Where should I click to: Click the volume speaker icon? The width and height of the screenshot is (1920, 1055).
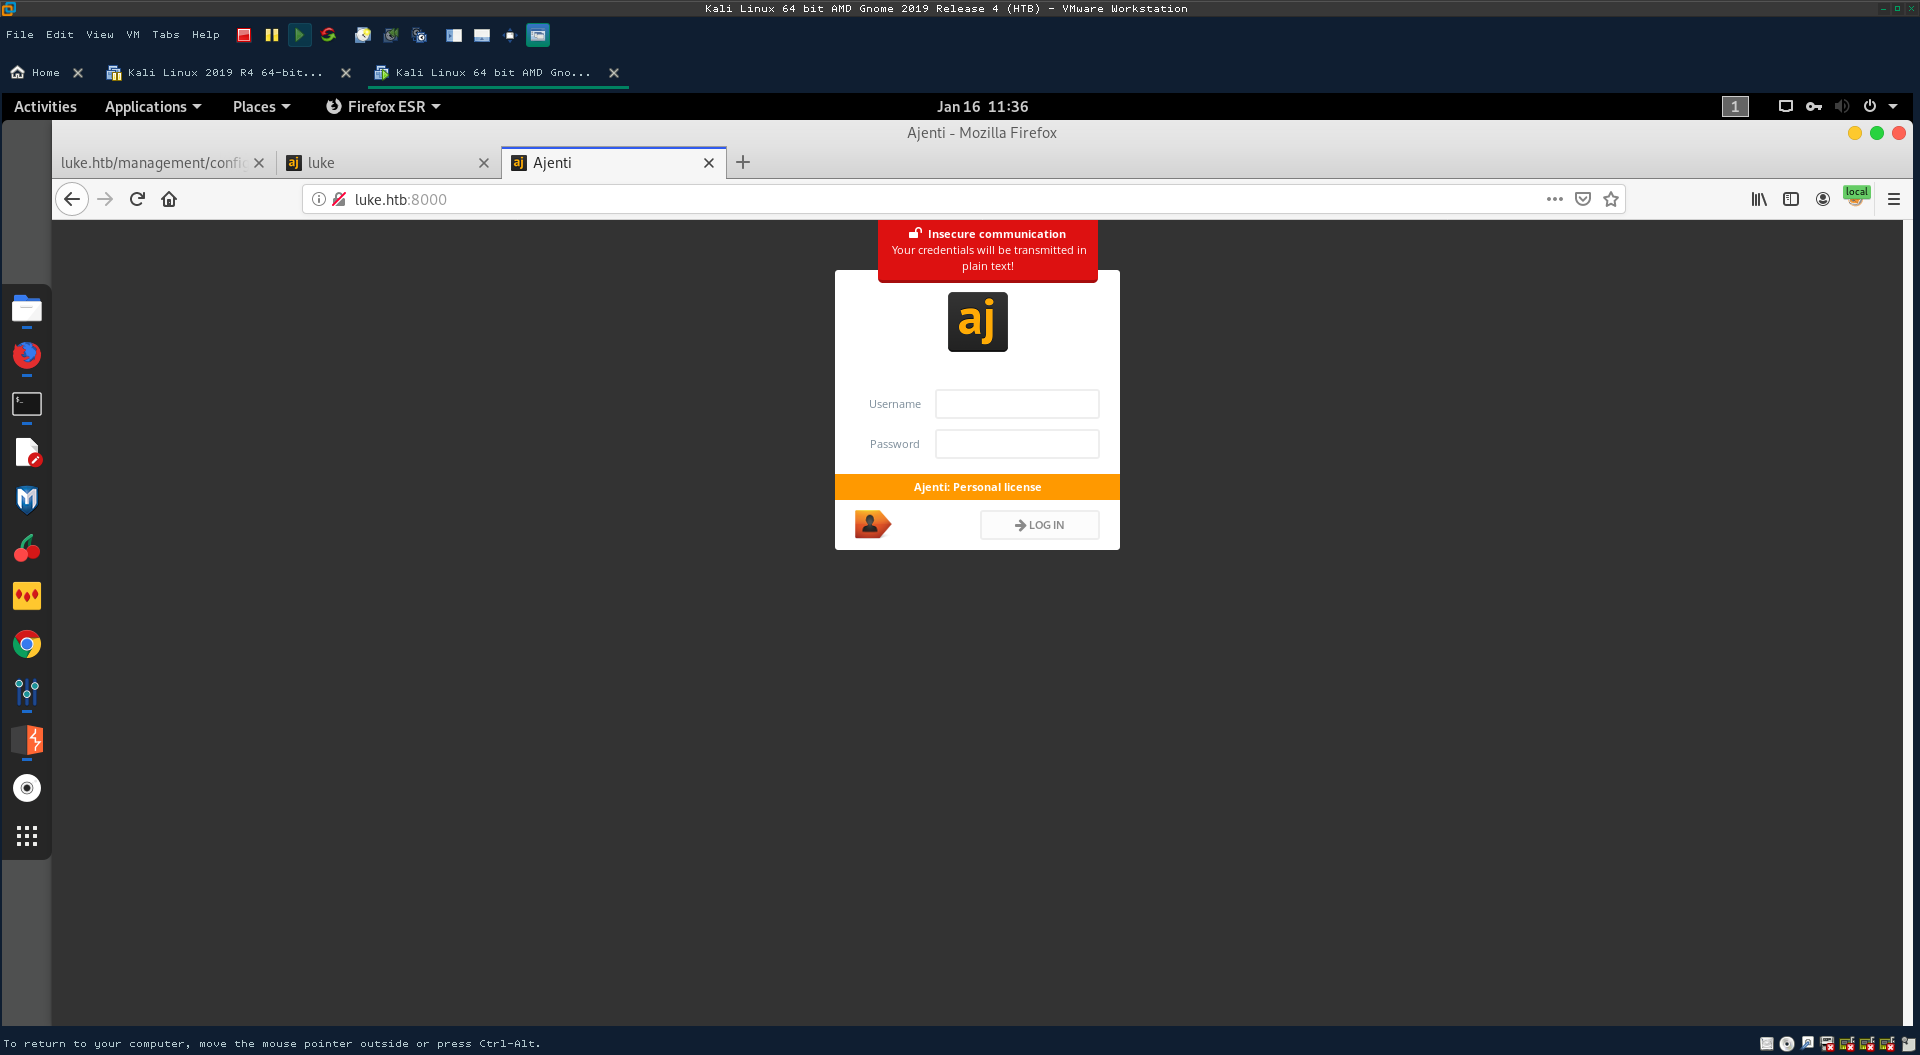[x=1842, y=107]
